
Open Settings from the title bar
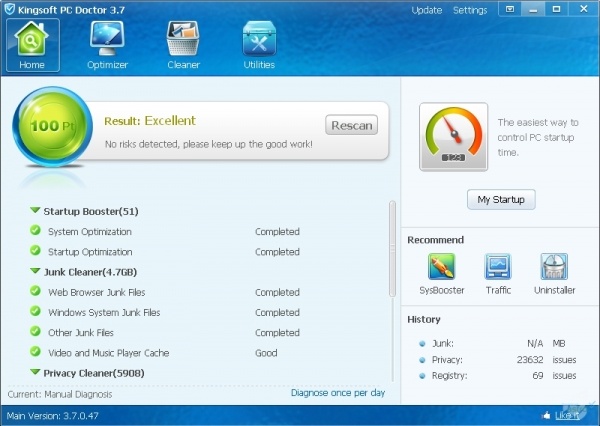470,10
